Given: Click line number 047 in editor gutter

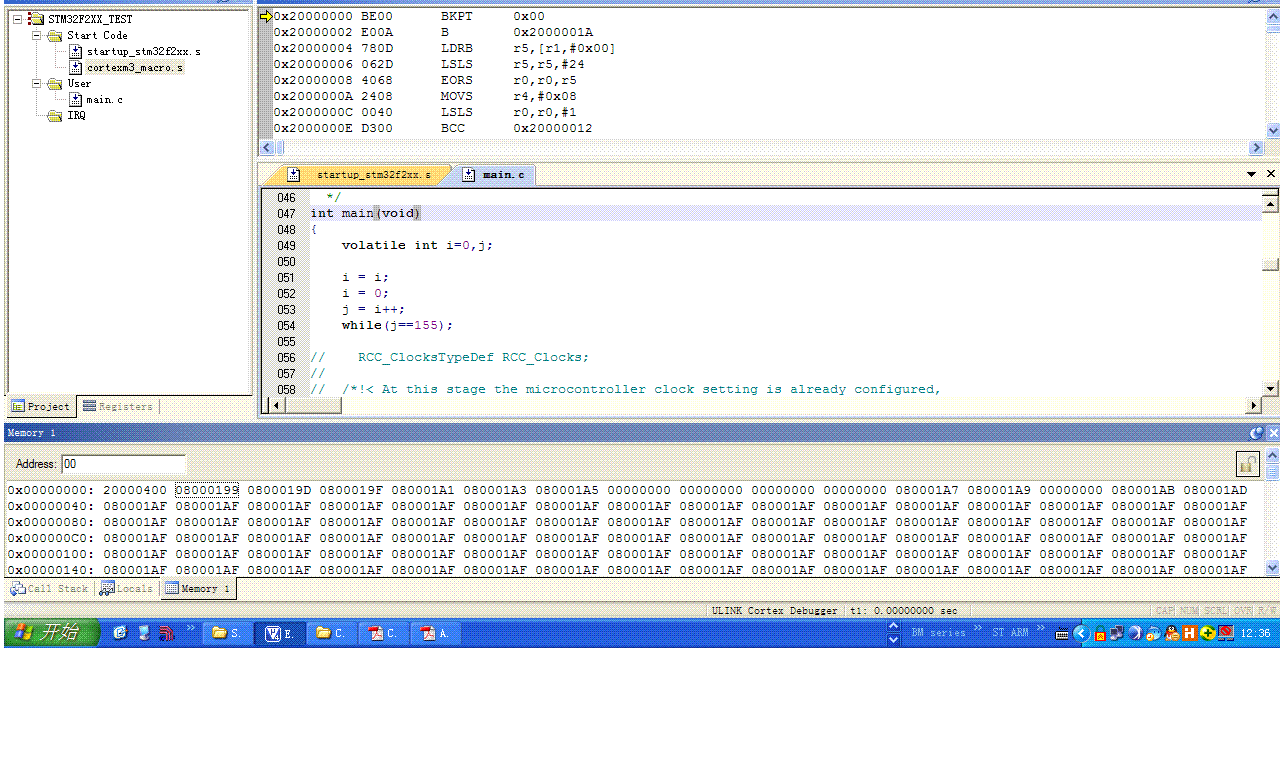Looking at the screenshot, I should point(286,214).
